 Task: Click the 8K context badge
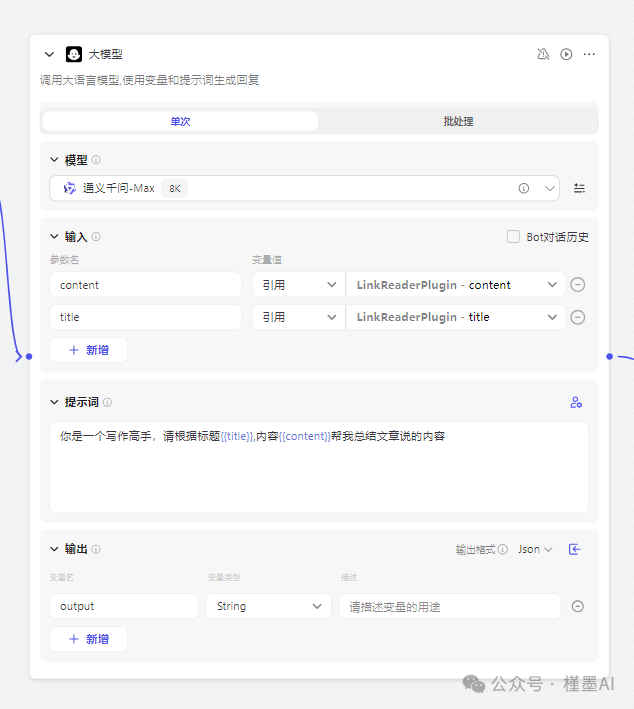point(175,189)
